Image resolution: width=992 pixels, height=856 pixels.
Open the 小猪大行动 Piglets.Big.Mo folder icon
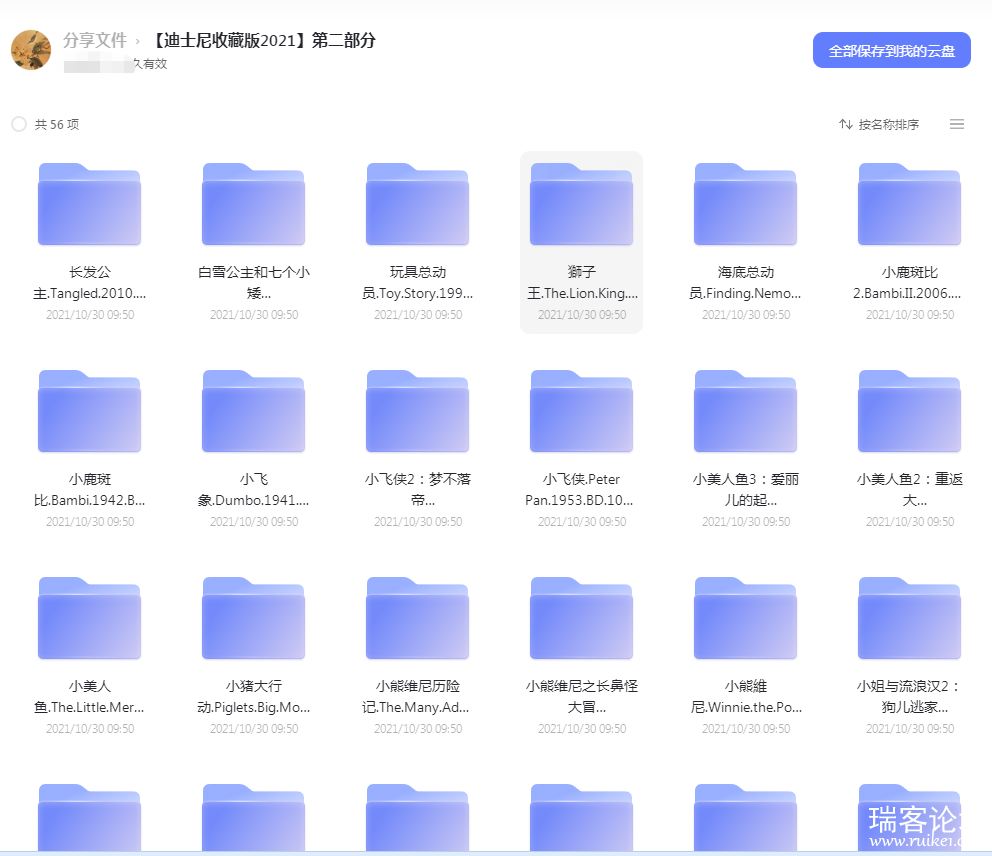(253, 617)
